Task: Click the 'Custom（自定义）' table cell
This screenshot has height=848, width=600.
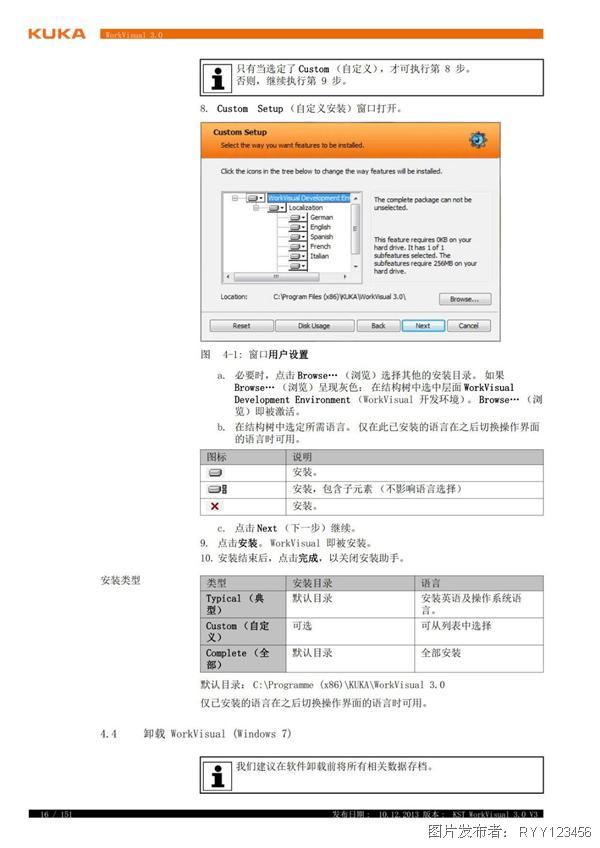Action: (x=243, y=632)
